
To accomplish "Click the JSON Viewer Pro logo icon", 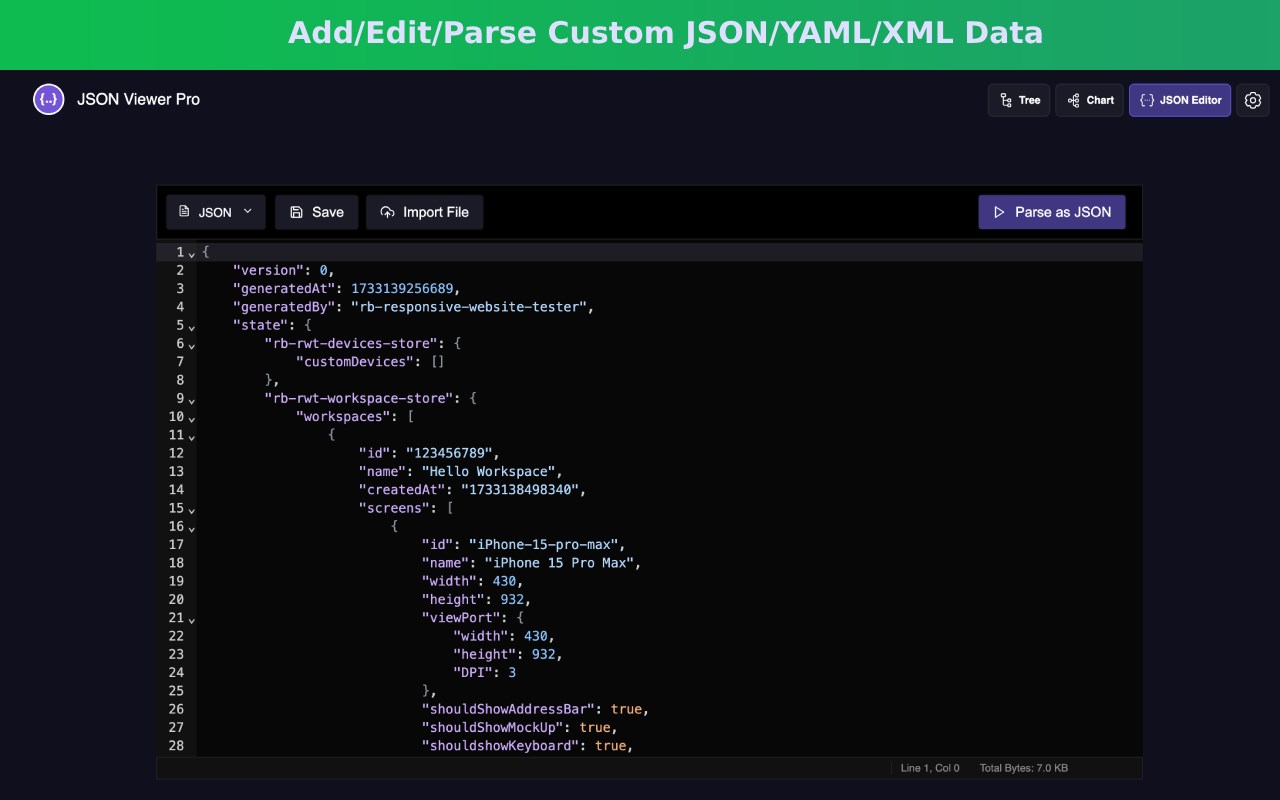I will [48, 99].
